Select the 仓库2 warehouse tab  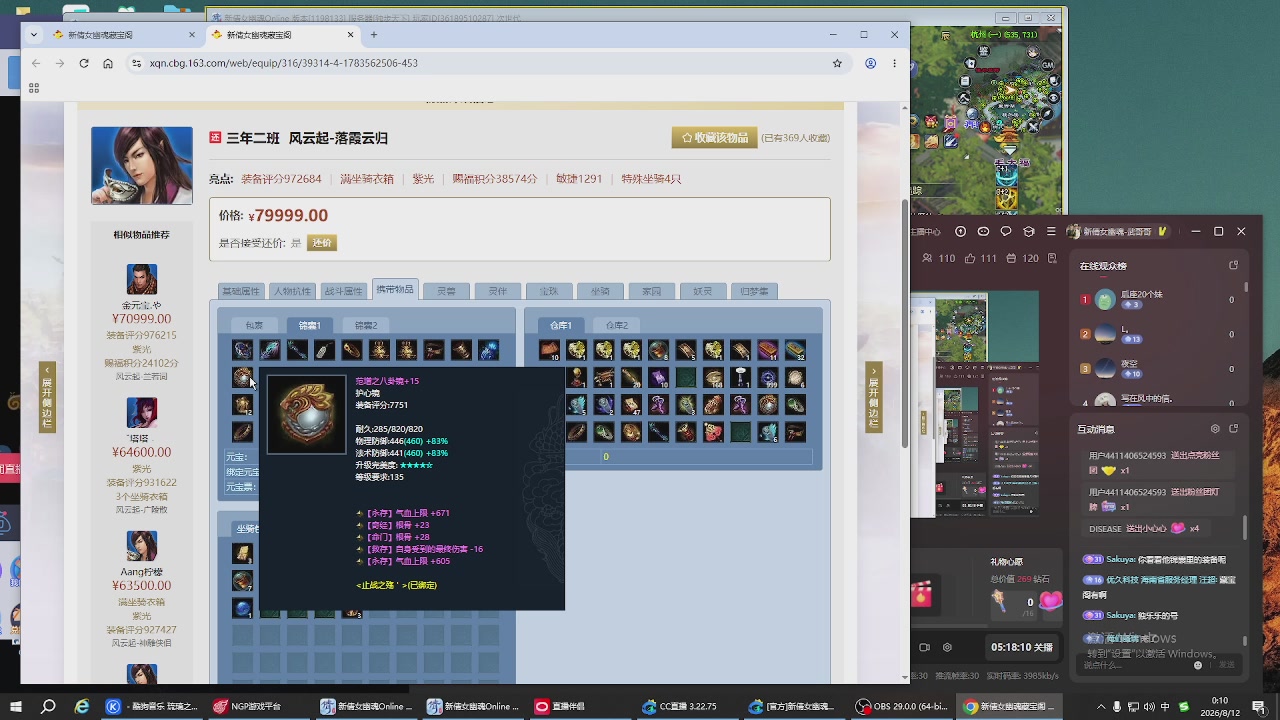point(617,325)
